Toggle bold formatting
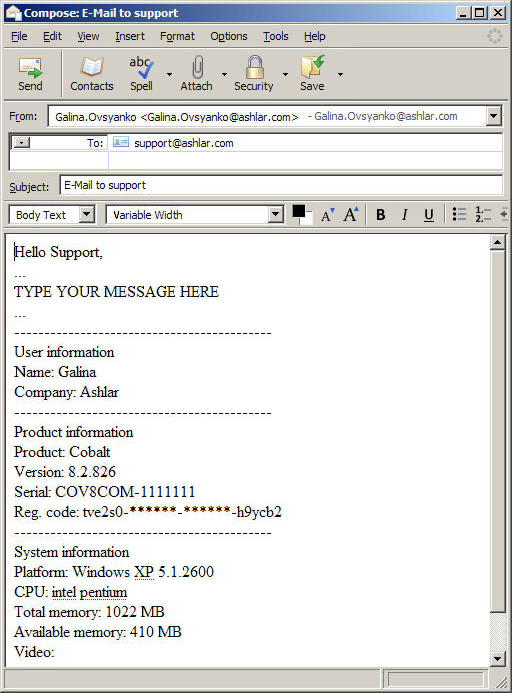Screen dimensions: 512x693 [x=381, y=215]
